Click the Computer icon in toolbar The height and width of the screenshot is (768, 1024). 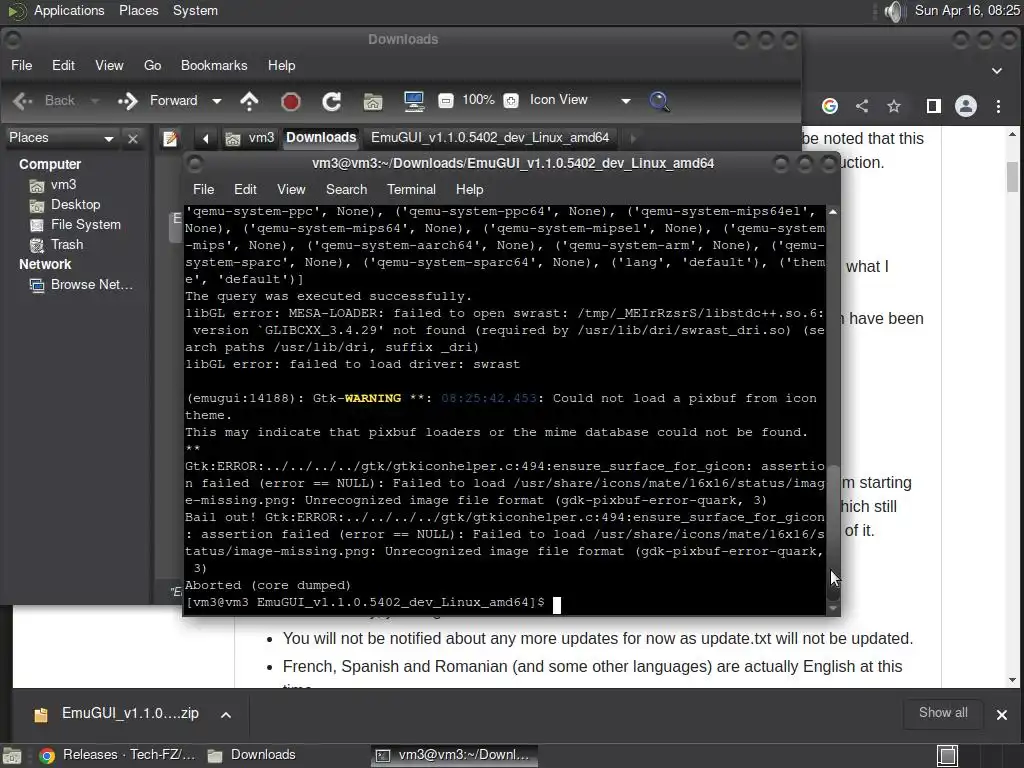click(414, 101)
